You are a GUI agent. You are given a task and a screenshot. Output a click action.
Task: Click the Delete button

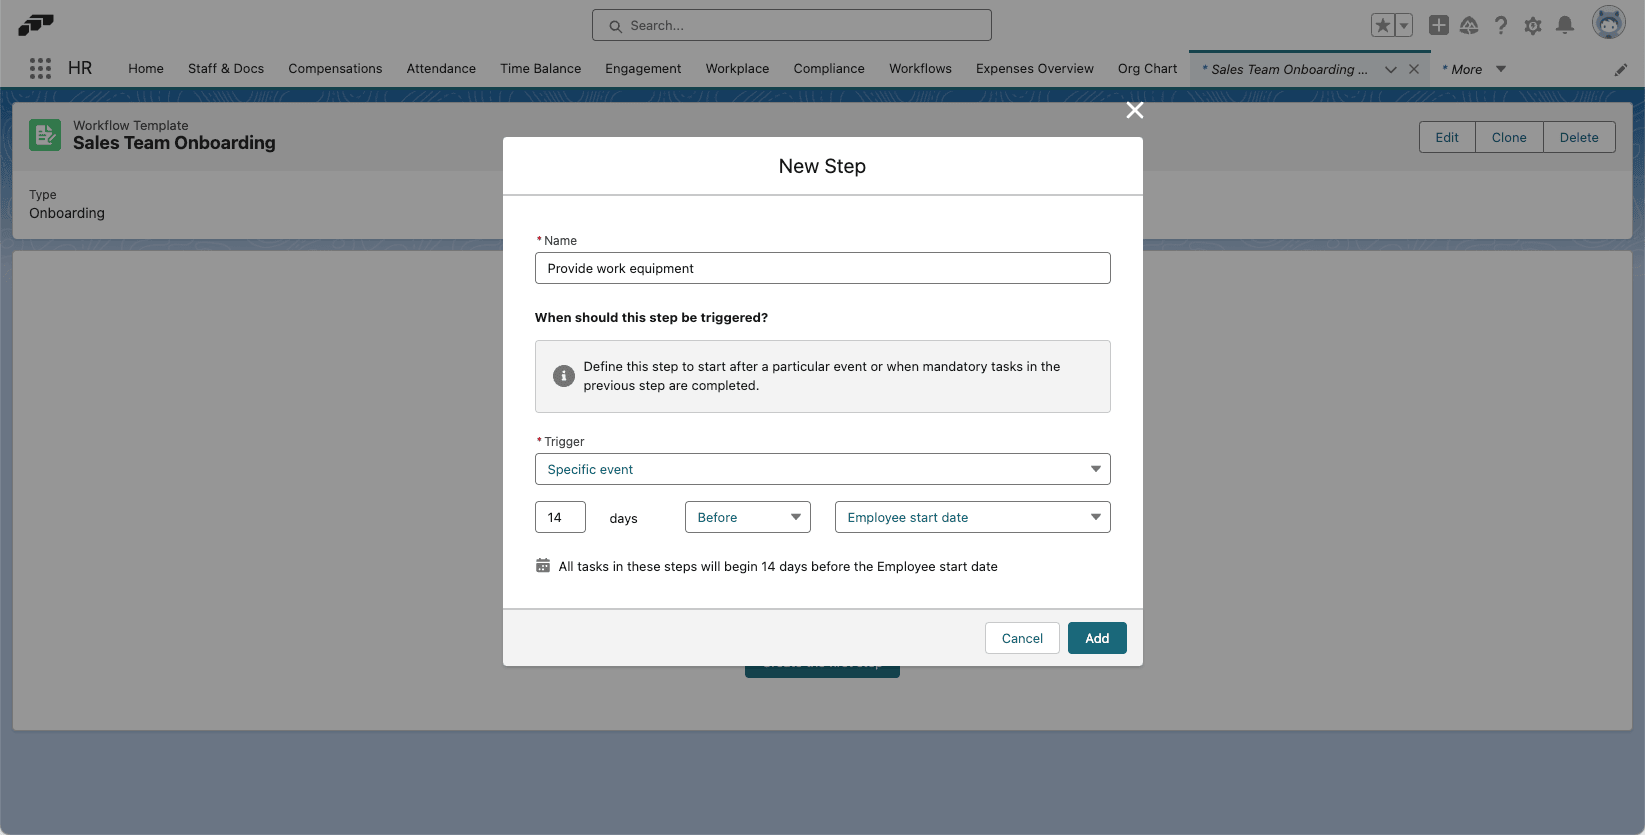tap(1579, 137)
